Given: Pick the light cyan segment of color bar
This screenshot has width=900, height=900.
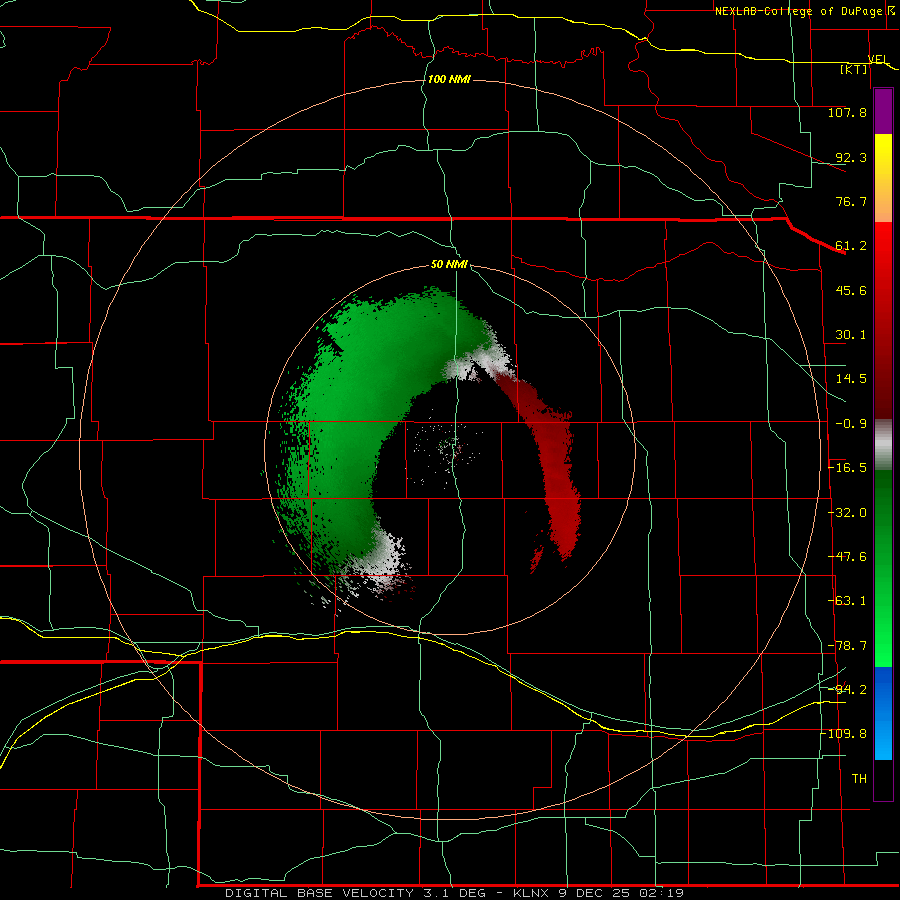Looking at the screenshot, I should click(x=883, y=740).
